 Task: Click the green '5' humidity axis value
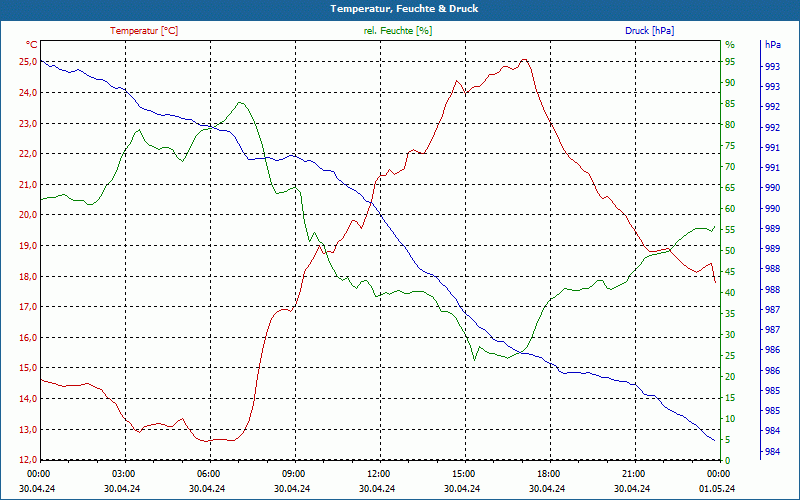point(728,439)
